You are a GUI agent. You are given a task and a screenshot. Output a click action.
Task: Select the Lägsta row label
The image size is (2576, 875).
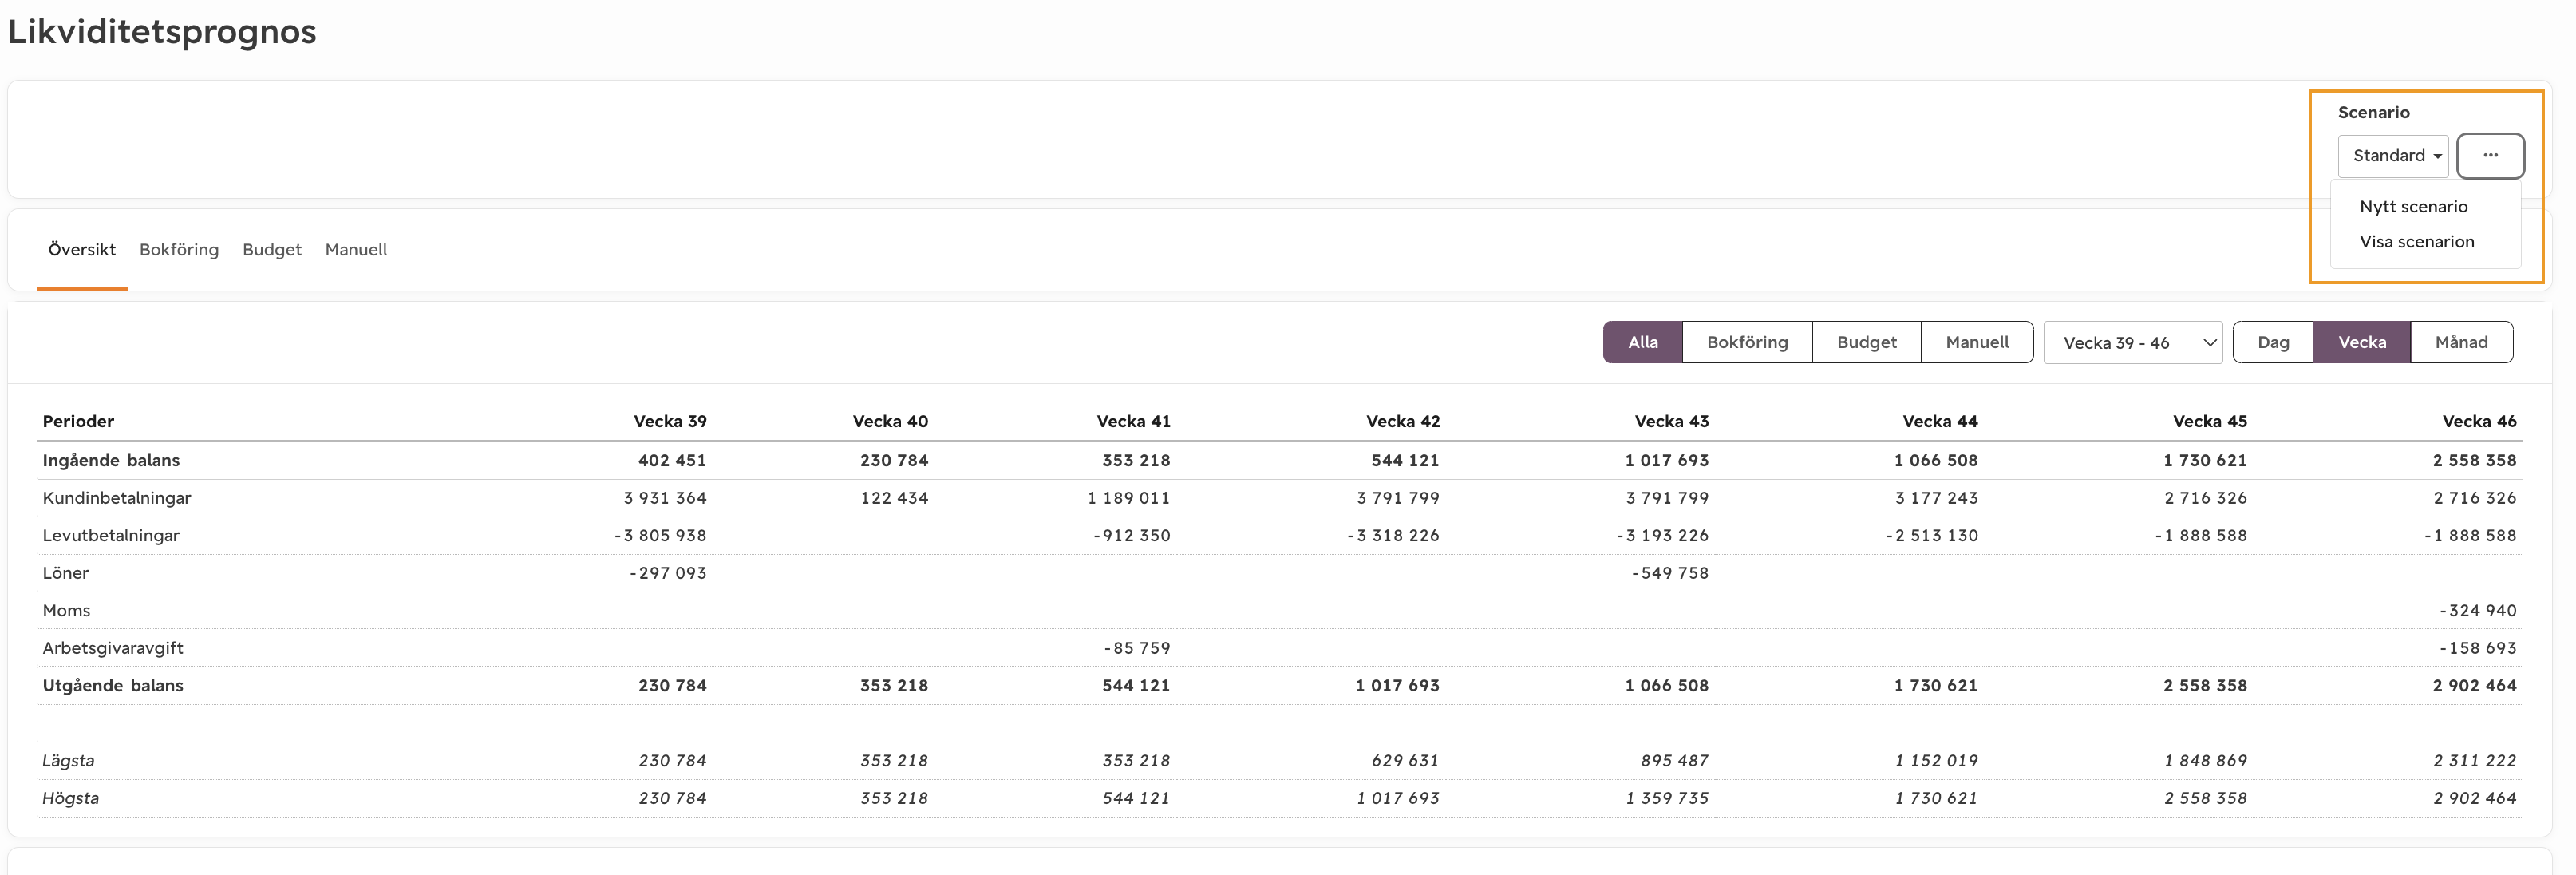click(68, 761)
